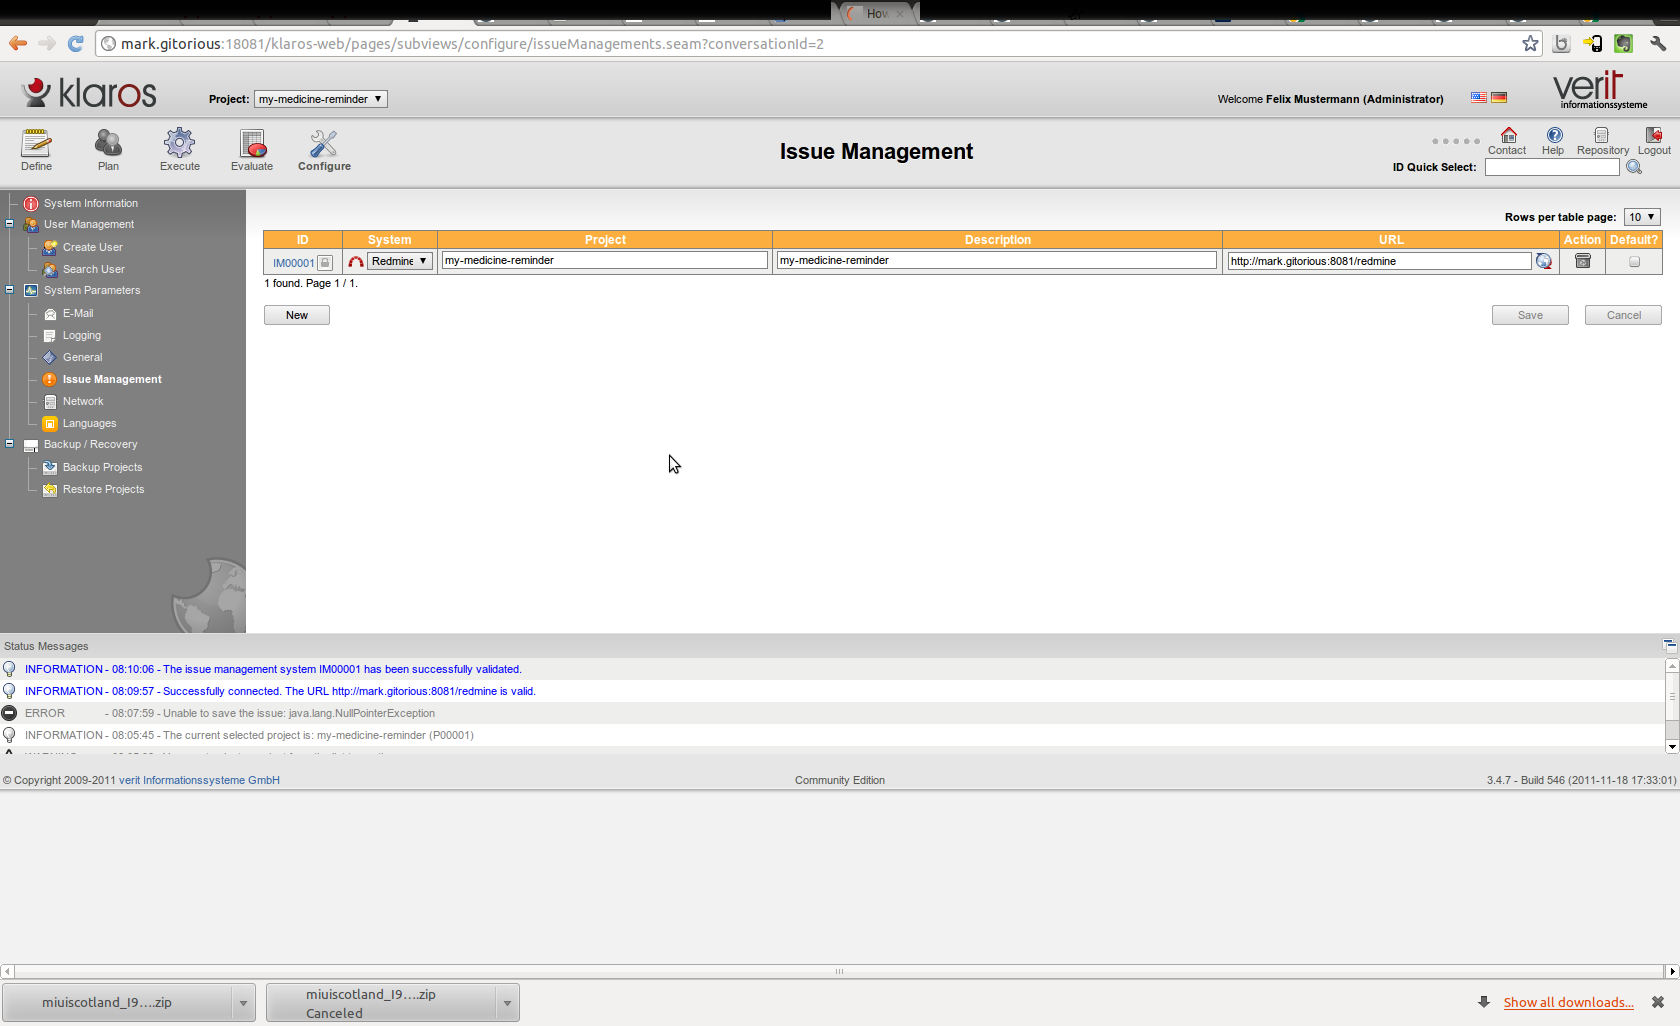Click the Show all downloads link
Viewport: 1680px width, 1026px height.
[1568, 1002]
